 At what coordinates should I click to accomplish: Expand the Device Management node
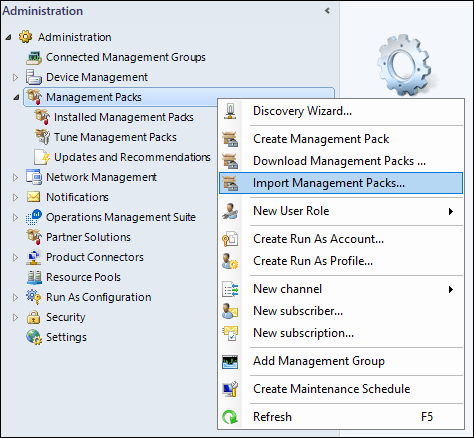click(15, 77)
